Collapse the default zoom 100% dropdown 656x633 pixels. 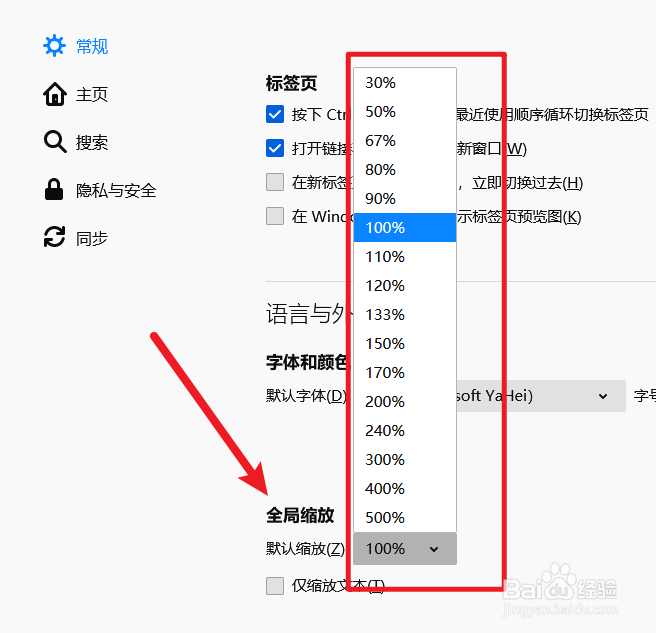pos(405,548)
